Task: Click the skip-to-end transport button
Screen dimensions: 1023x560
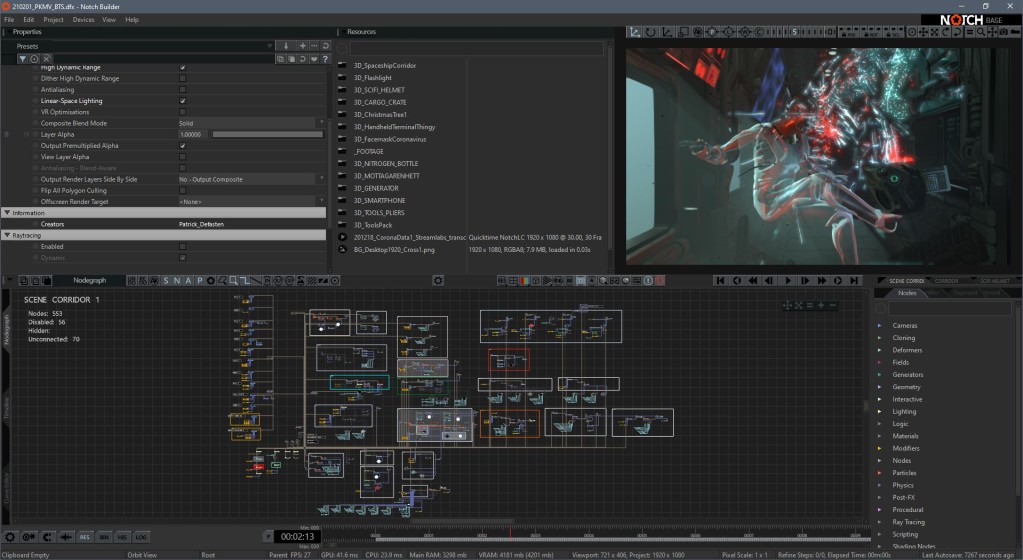Action: point(855,281)
